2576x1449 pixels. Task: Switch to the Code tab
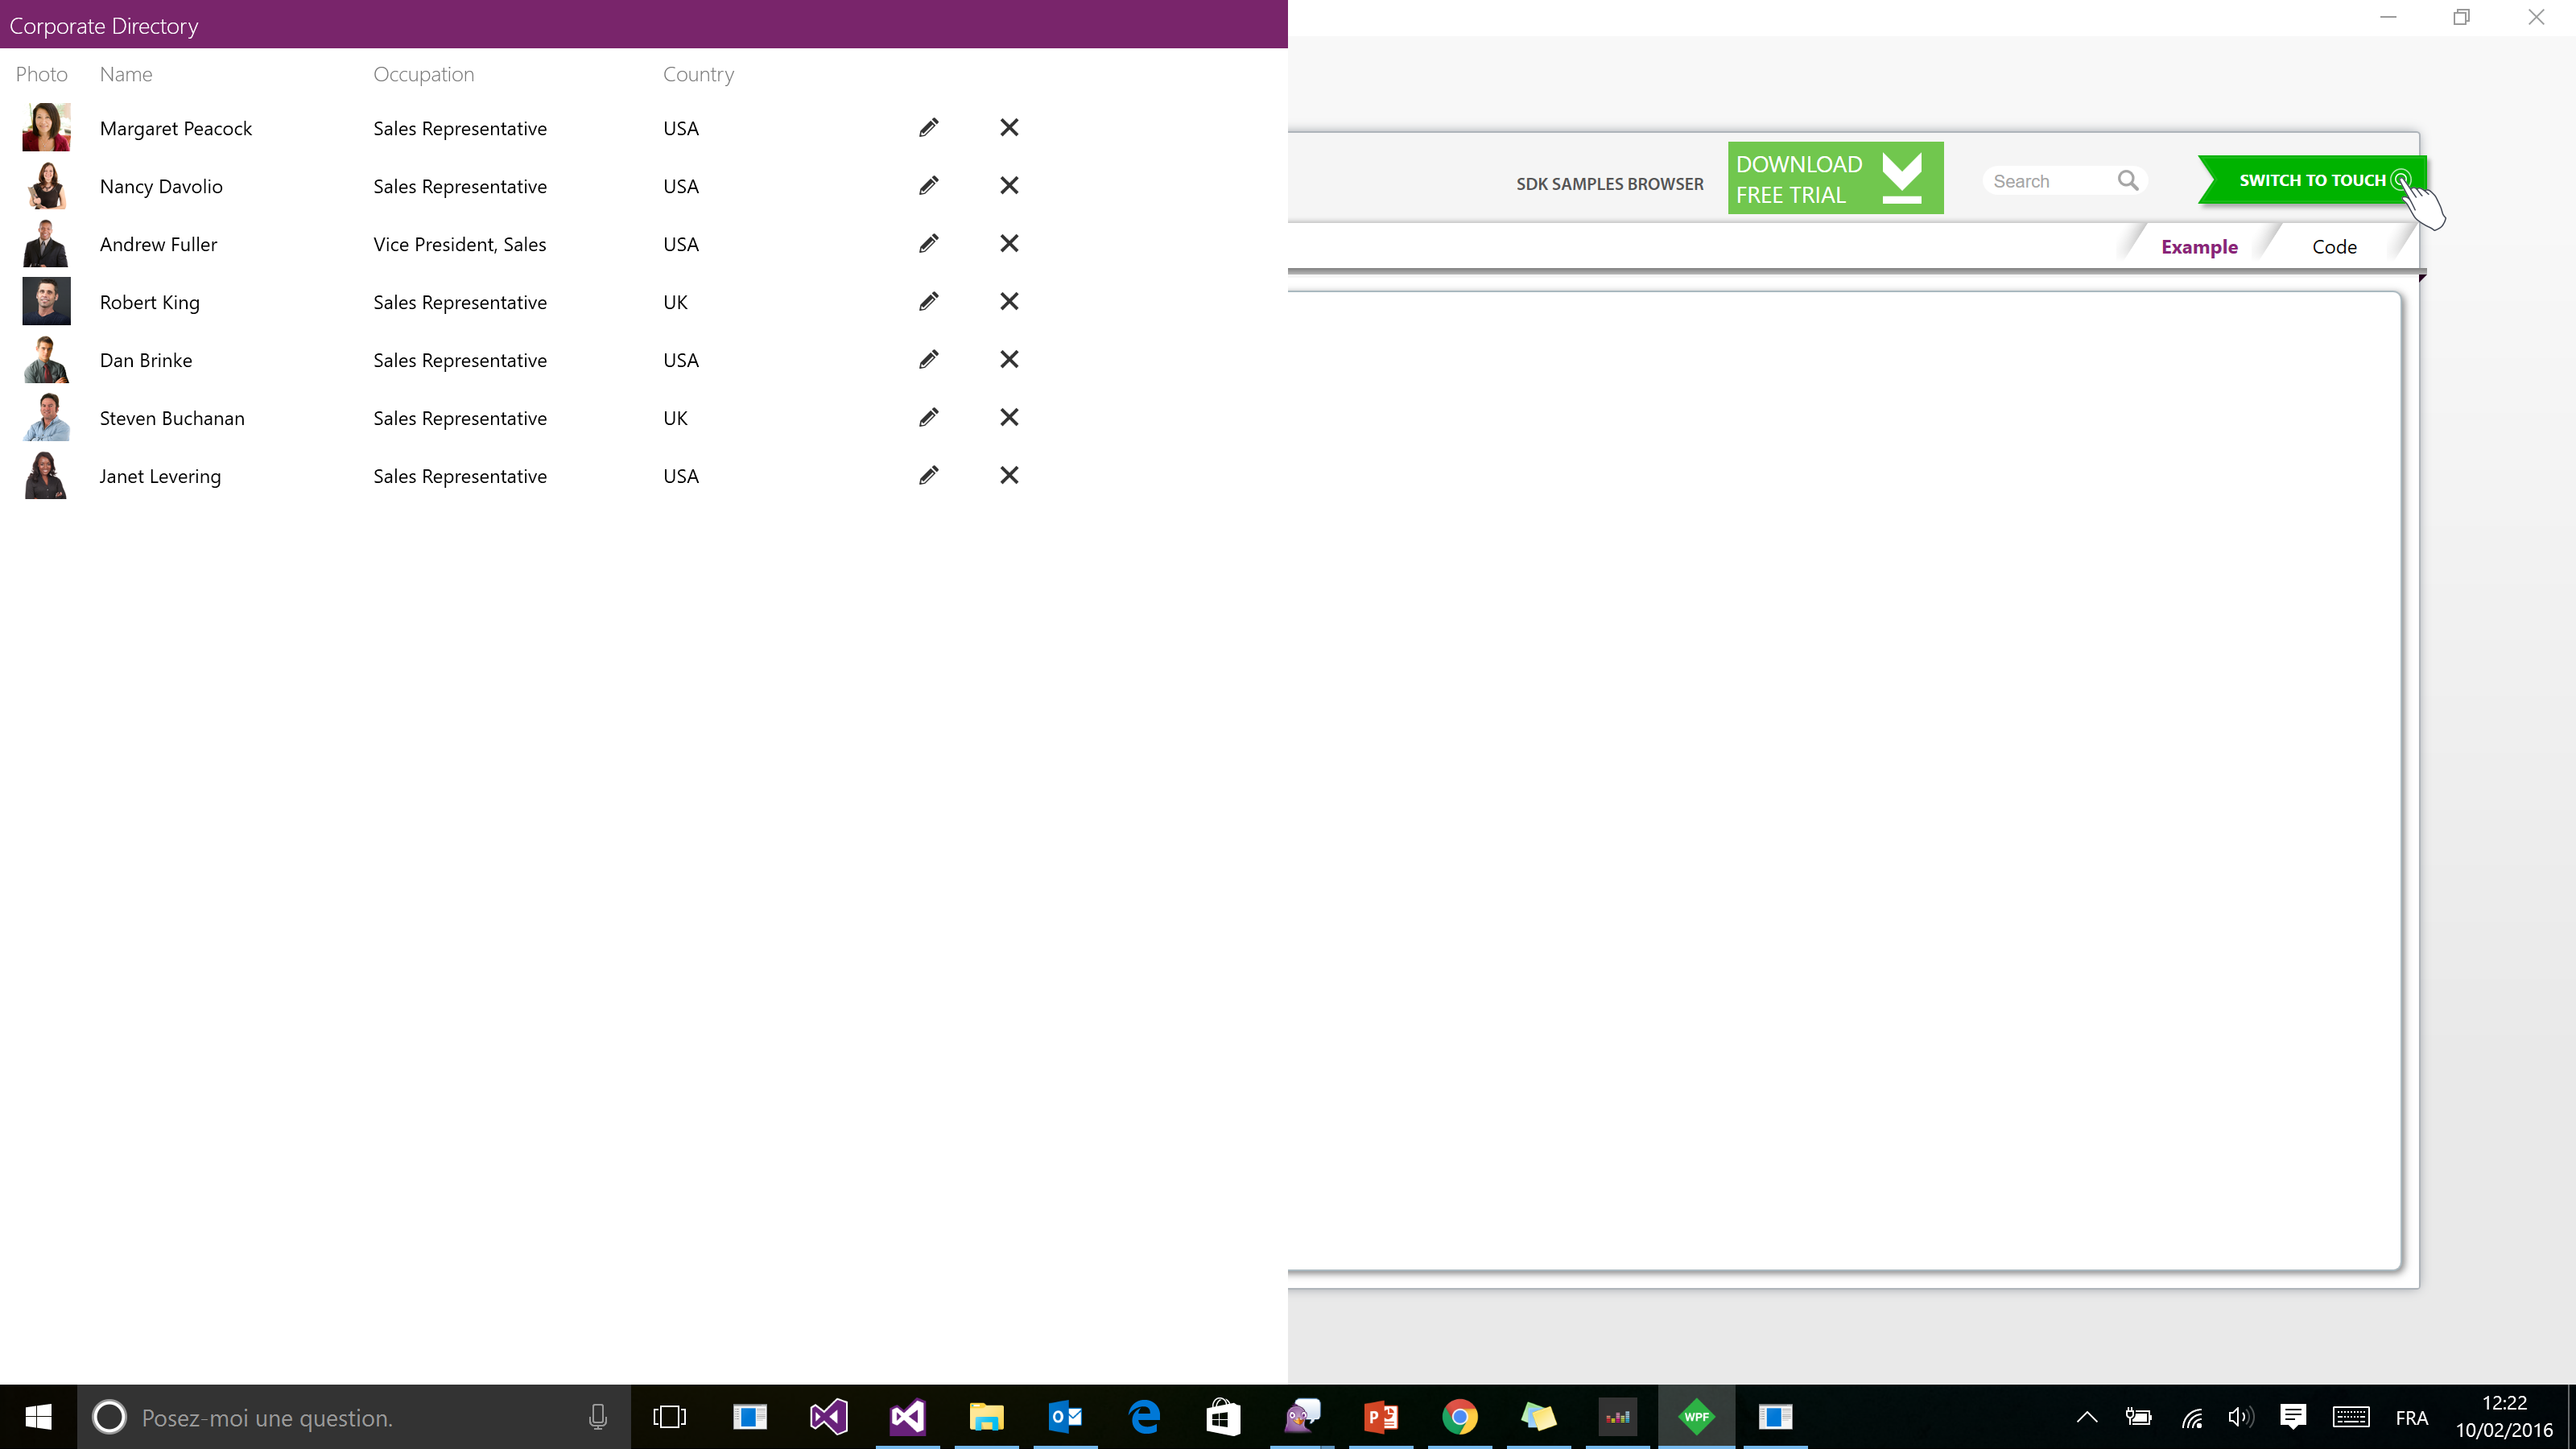coord(2333,247)
